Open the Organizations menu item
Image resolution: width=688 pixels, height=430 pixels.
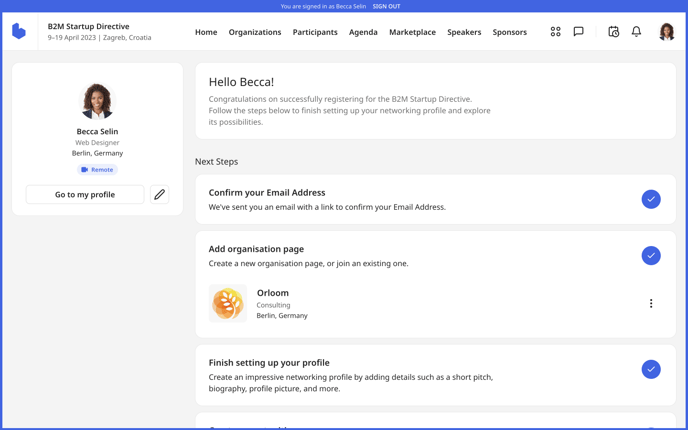click(x=255, y=32)
